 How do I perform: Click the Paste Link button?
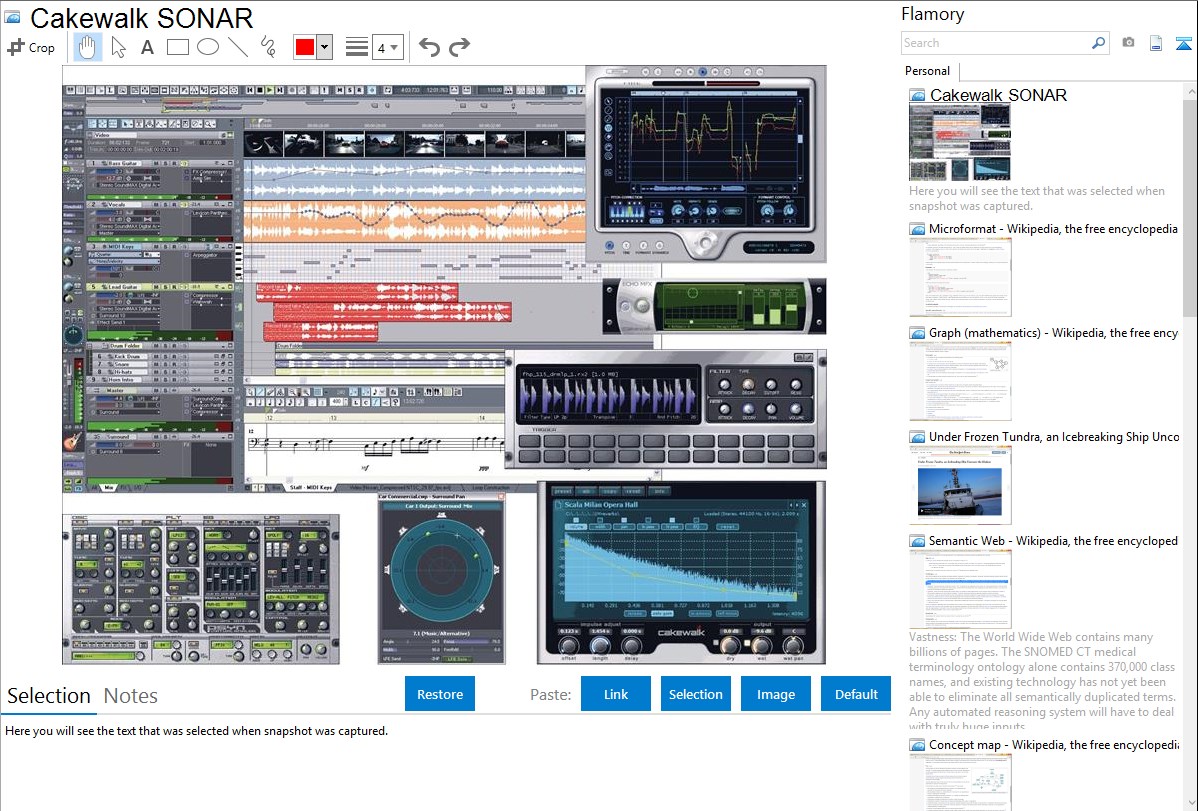(616, 694)
